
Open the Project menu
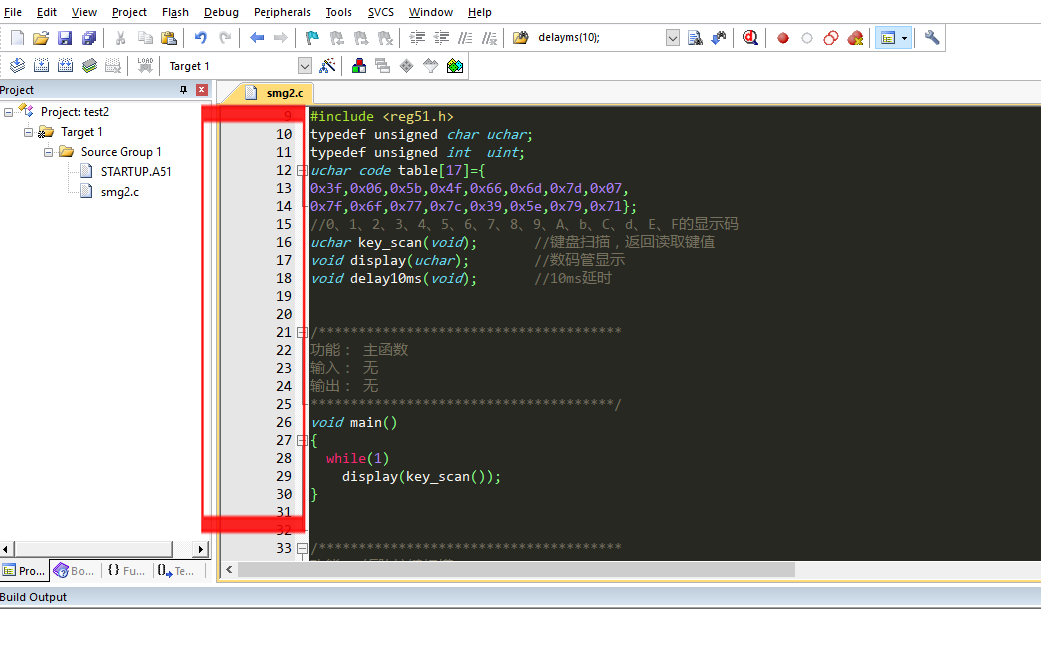coord(129,12)
